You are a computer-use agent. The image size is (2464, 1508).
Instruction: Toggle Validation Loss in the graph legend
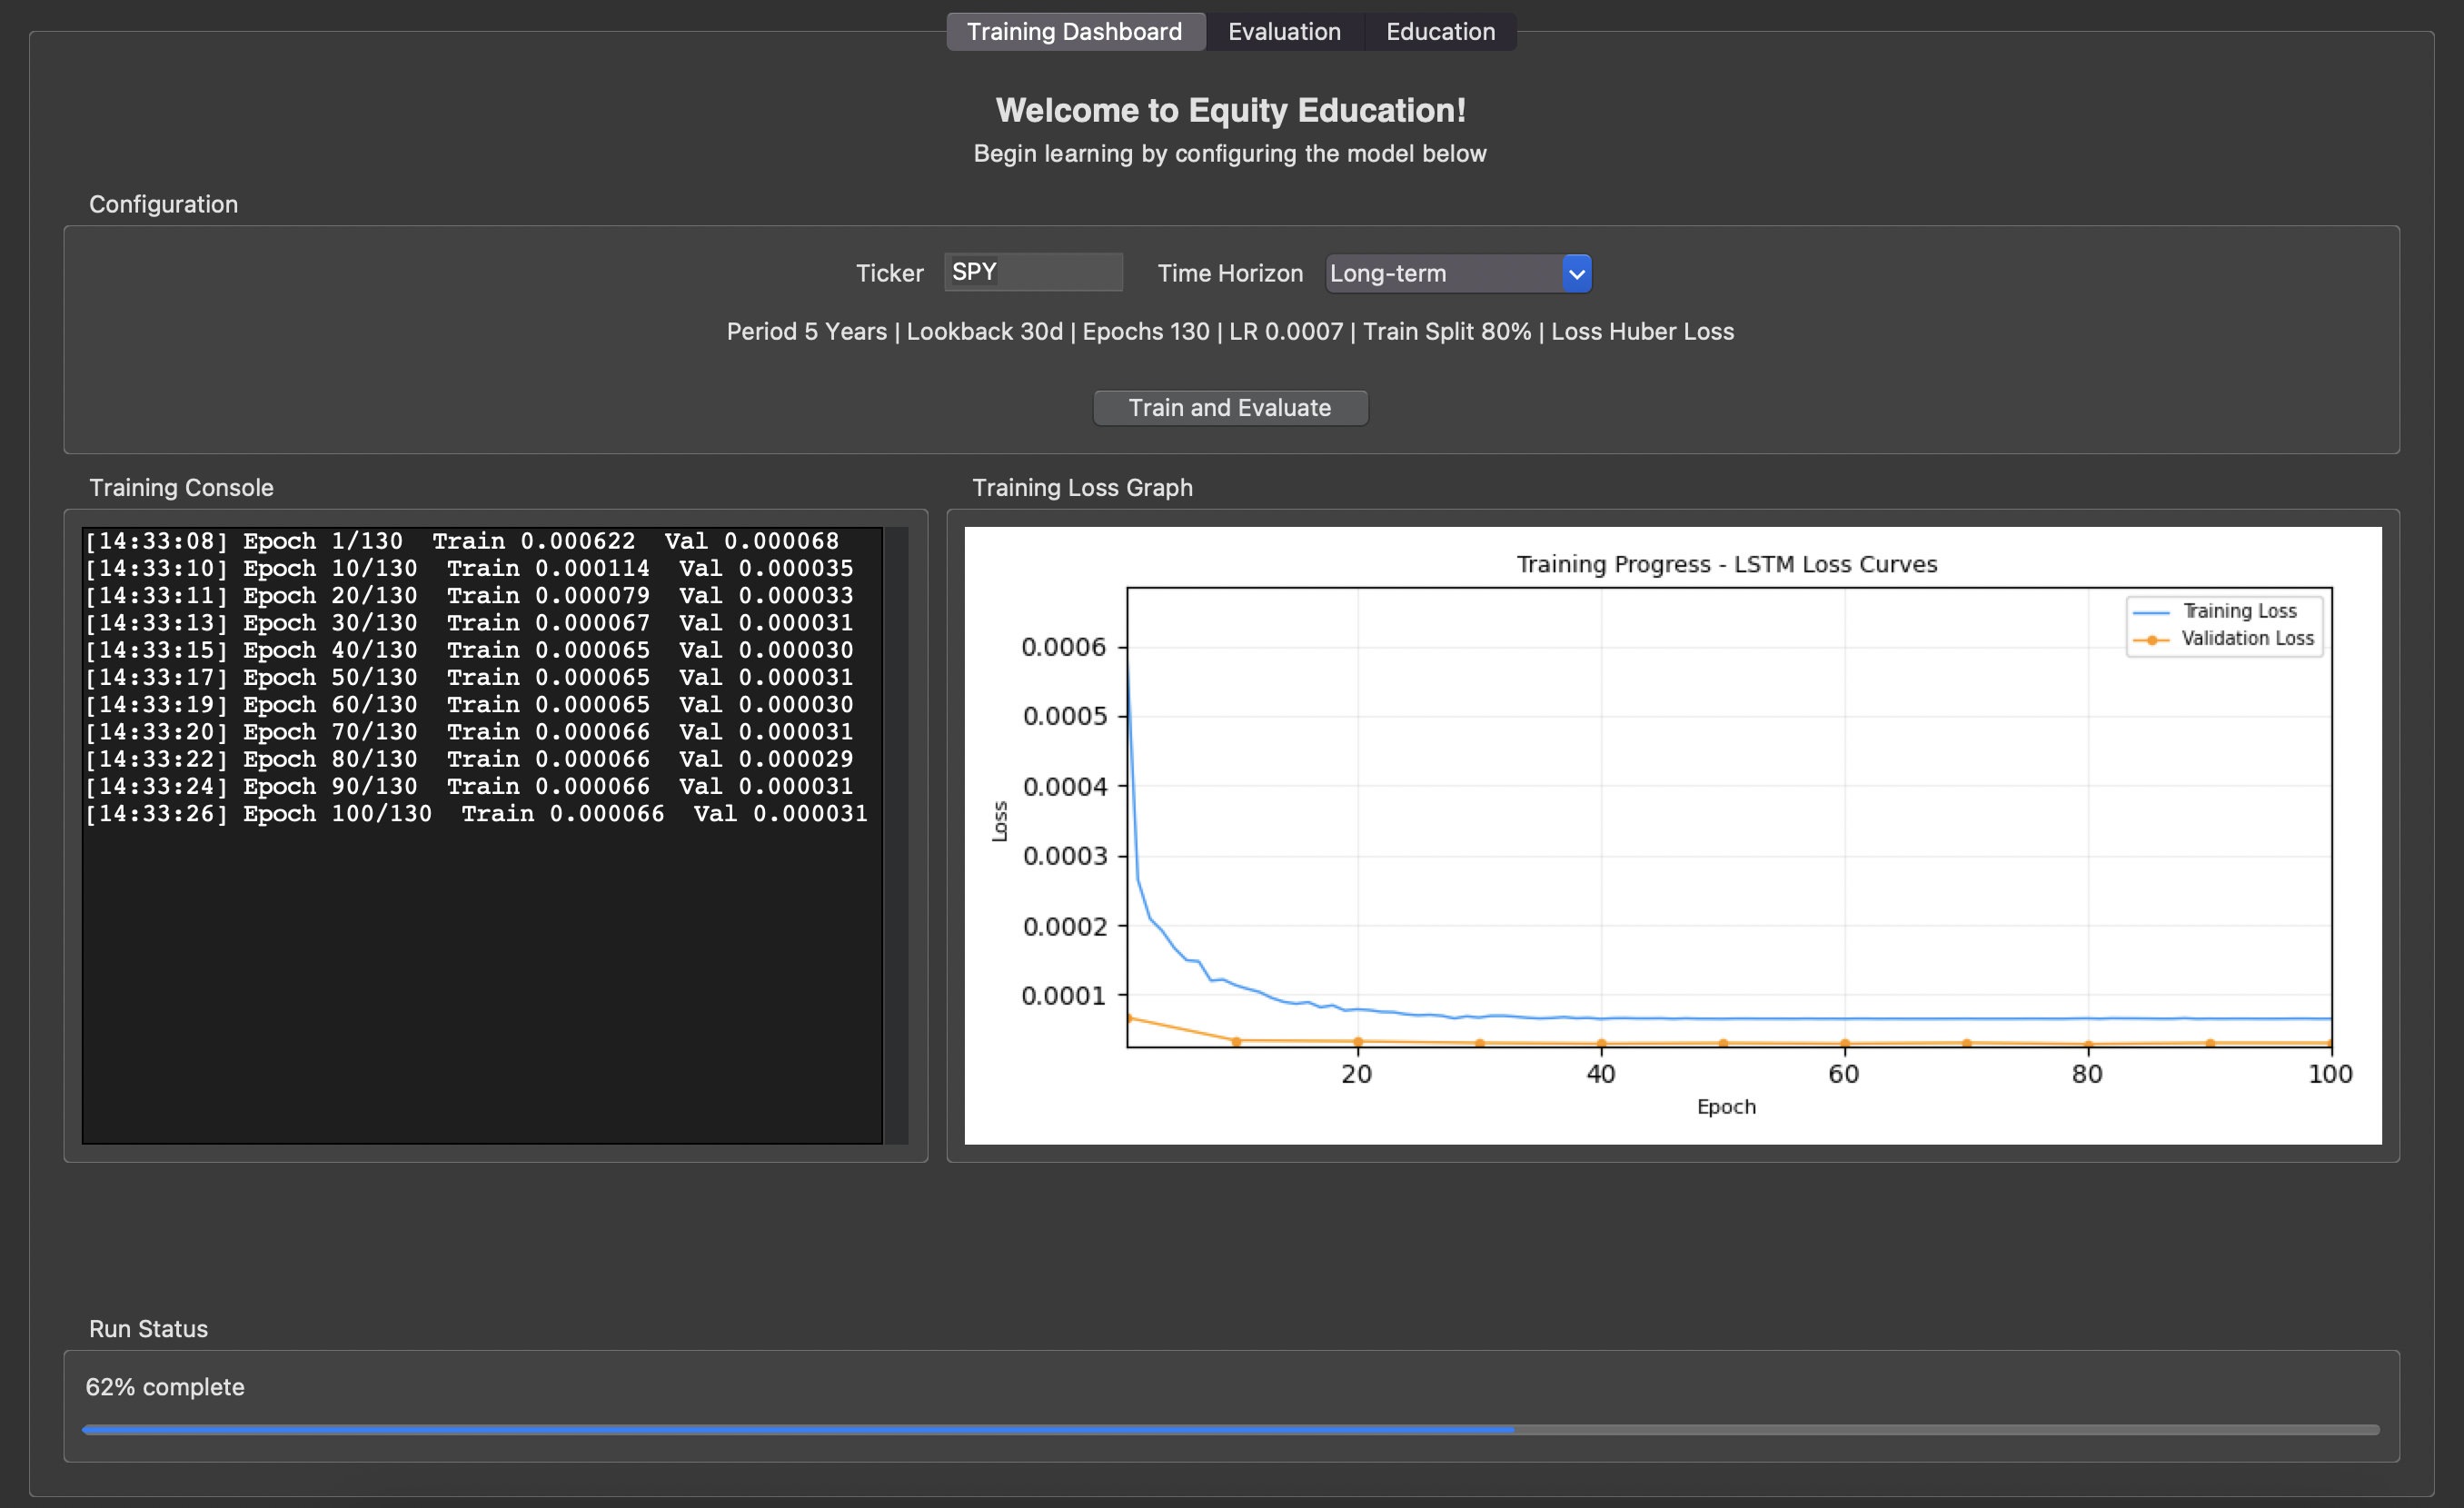[2244, 639]
